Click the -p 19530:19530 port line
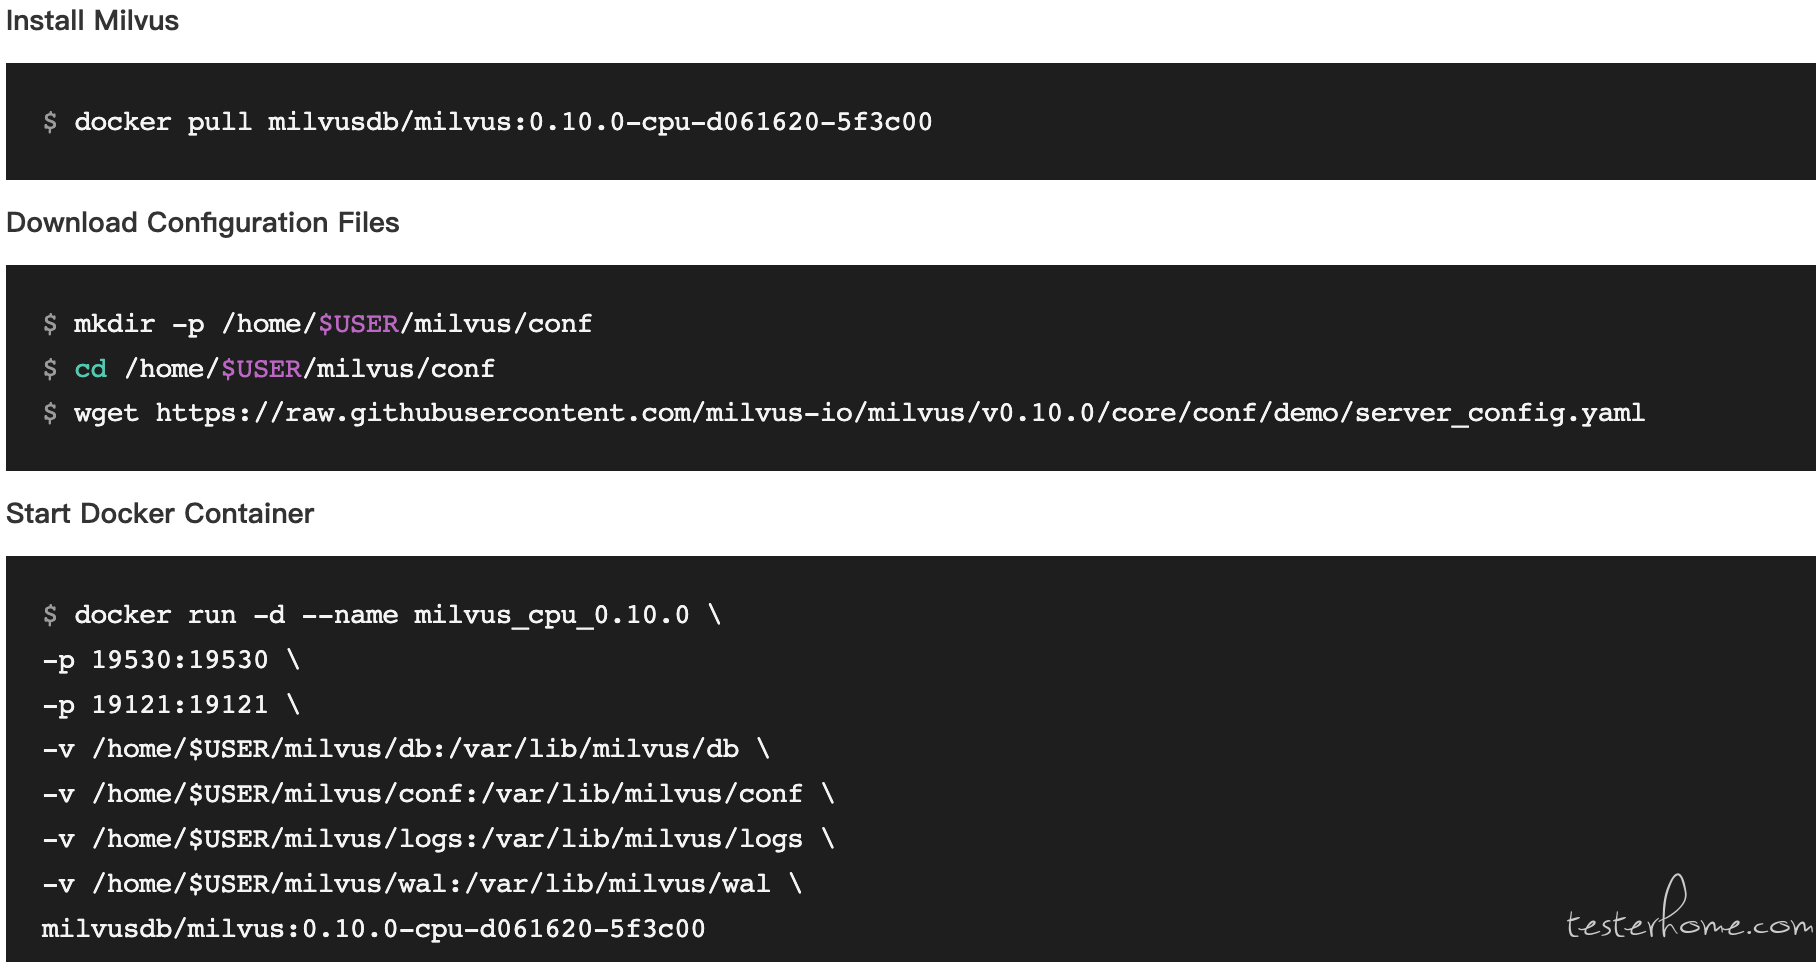The height and width of the screenshot is (962, 1816). pyautogui.click(x=171, y=660)
